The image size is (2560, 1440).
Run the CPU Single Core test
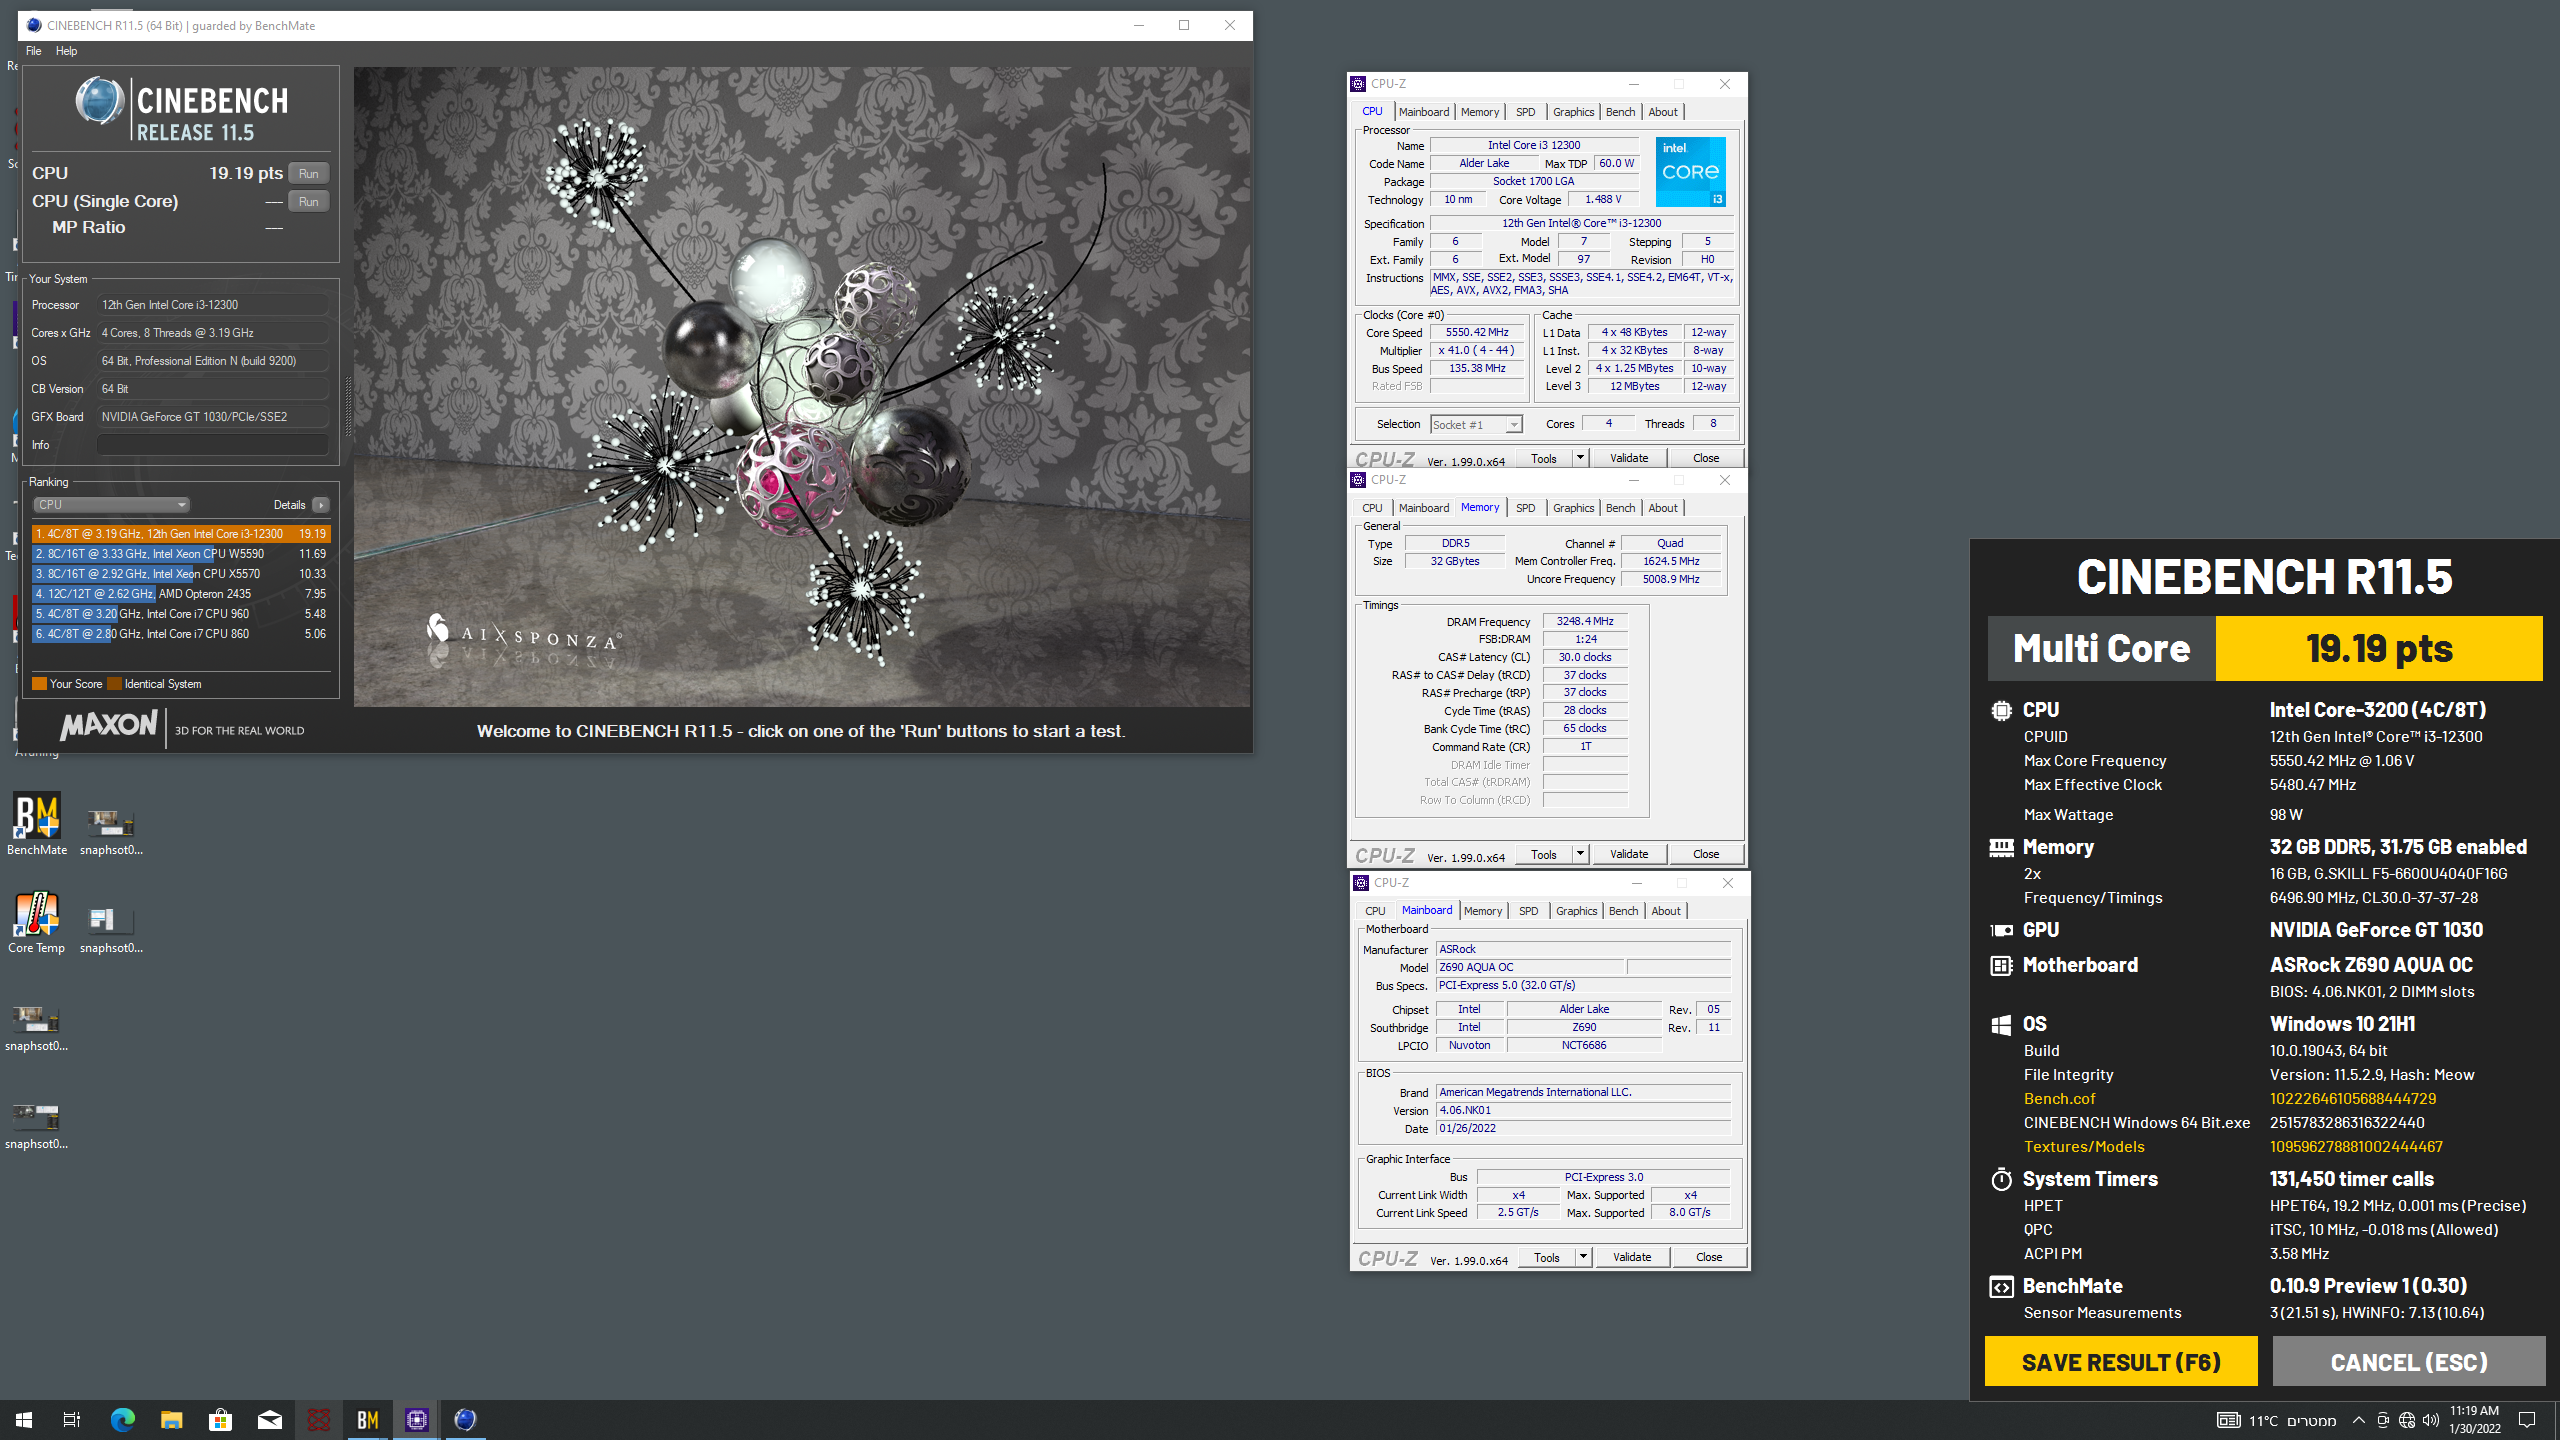tap(308, 202)
